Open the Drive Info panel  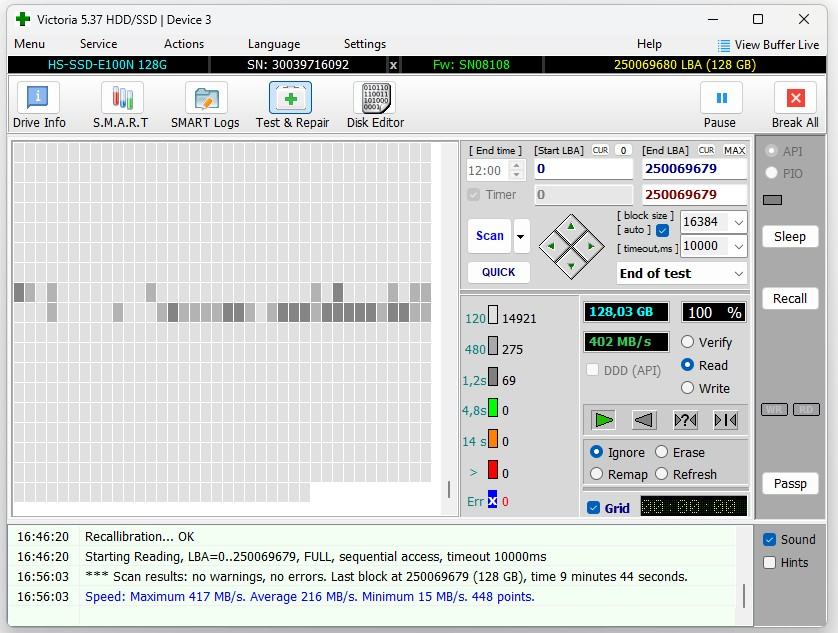pos(39,105)
